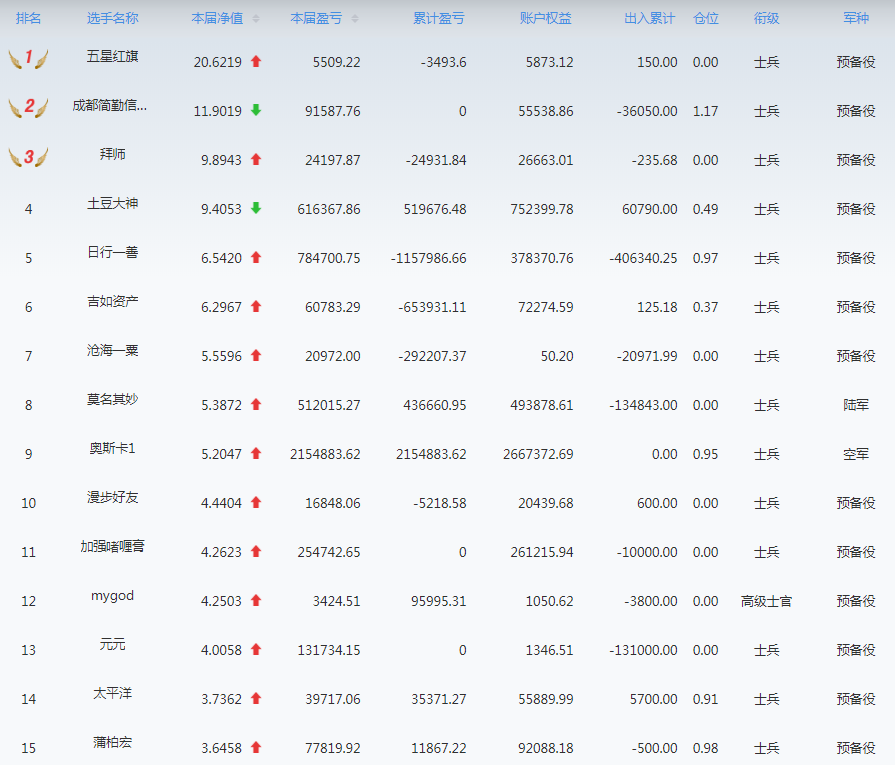
Task: Click position value 0.37
Action: pyautogui.click(x=705, y=307)
